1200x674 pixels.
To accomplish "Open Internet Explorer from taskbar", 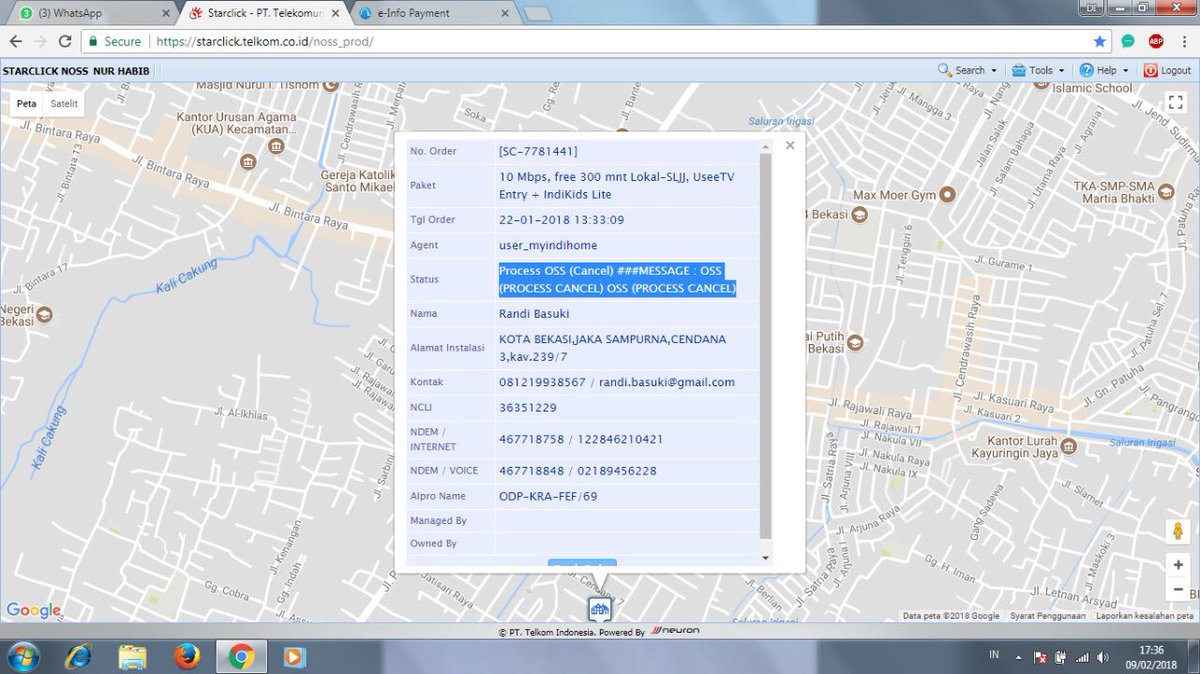I will coord(78,656).
